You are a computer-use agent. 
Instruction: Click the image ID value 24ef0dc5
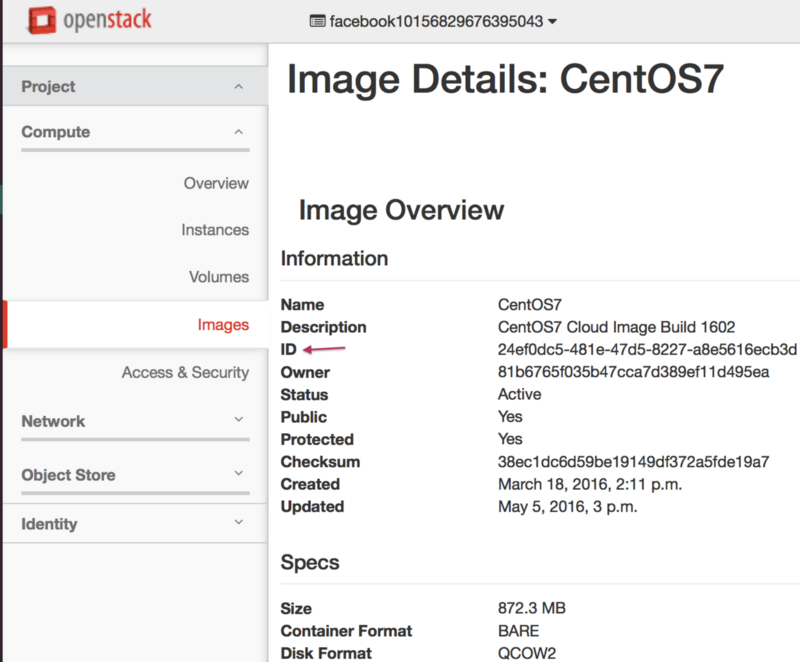pos(647,350)
